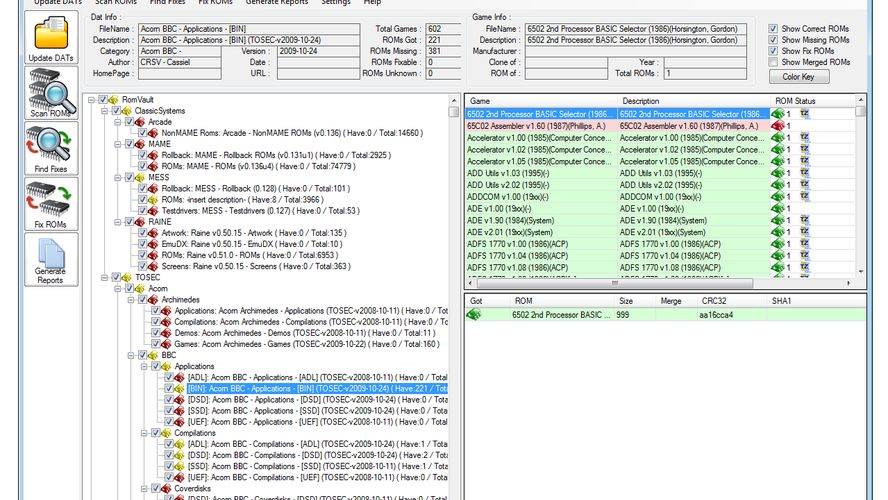Viewport: 888px width, 500px height.
Task: Toggle the Show Missing ROMs checkbox
Action: click(773, 40)
